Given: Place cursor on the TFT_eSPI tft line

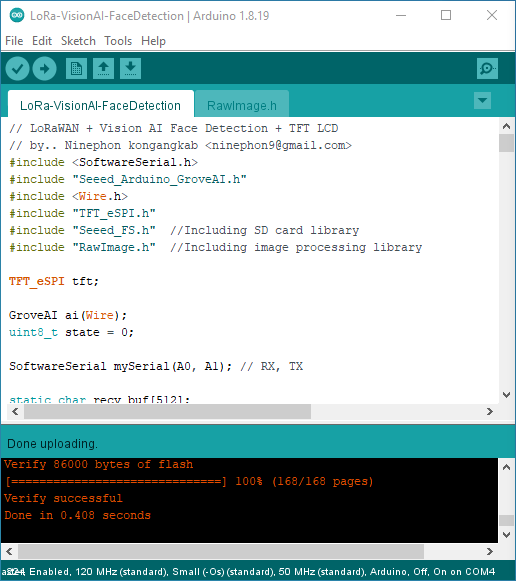Looking at the screenshot, I should tap(54, 281).
